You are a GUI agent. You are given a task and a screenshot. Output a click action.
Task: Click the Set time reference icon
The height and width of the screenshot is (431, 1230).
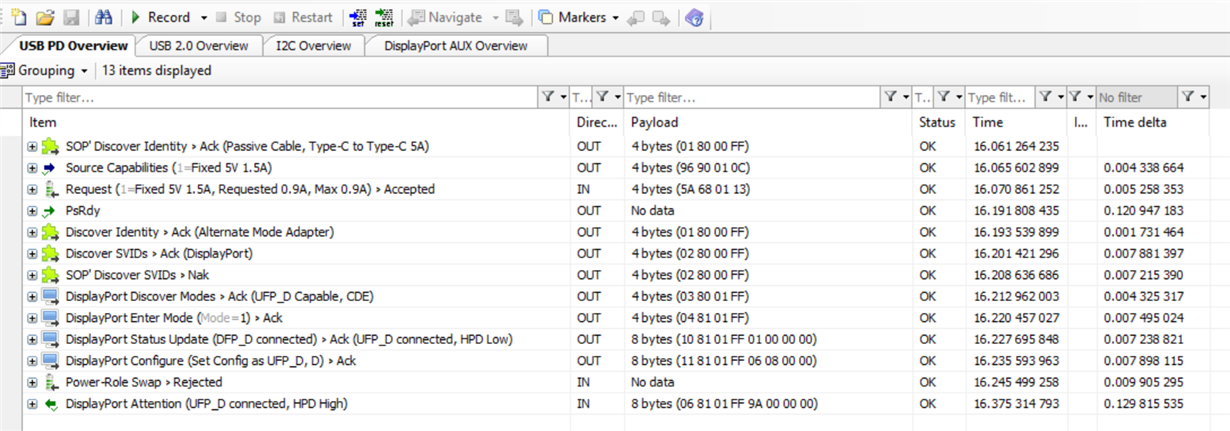pos(357,18)
